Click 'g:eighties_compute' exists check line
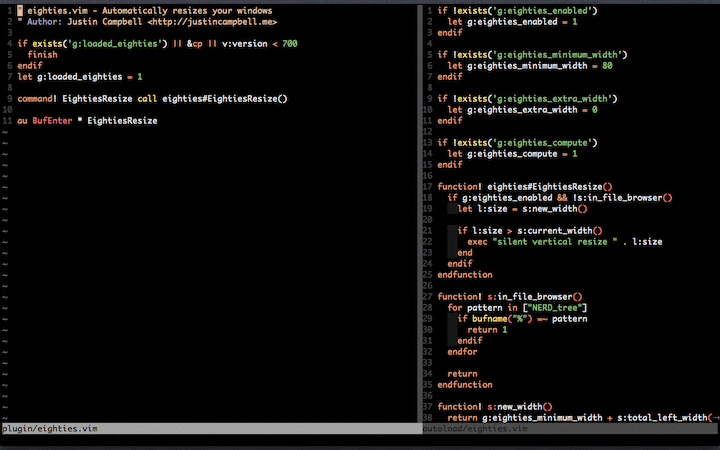720x450 pixels. pyautogui.click(x=518, y=143)
